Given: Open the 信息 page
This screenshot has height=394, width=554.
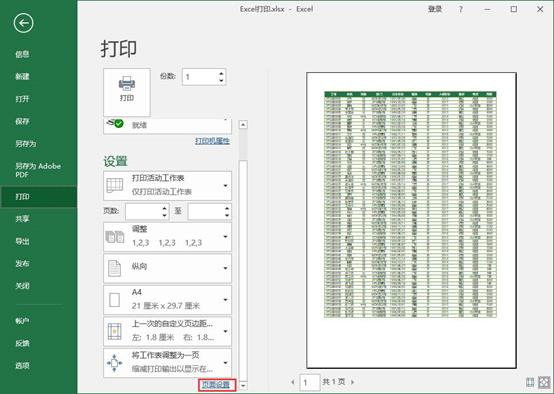Looking at the screenshot, I should (22, 54).
